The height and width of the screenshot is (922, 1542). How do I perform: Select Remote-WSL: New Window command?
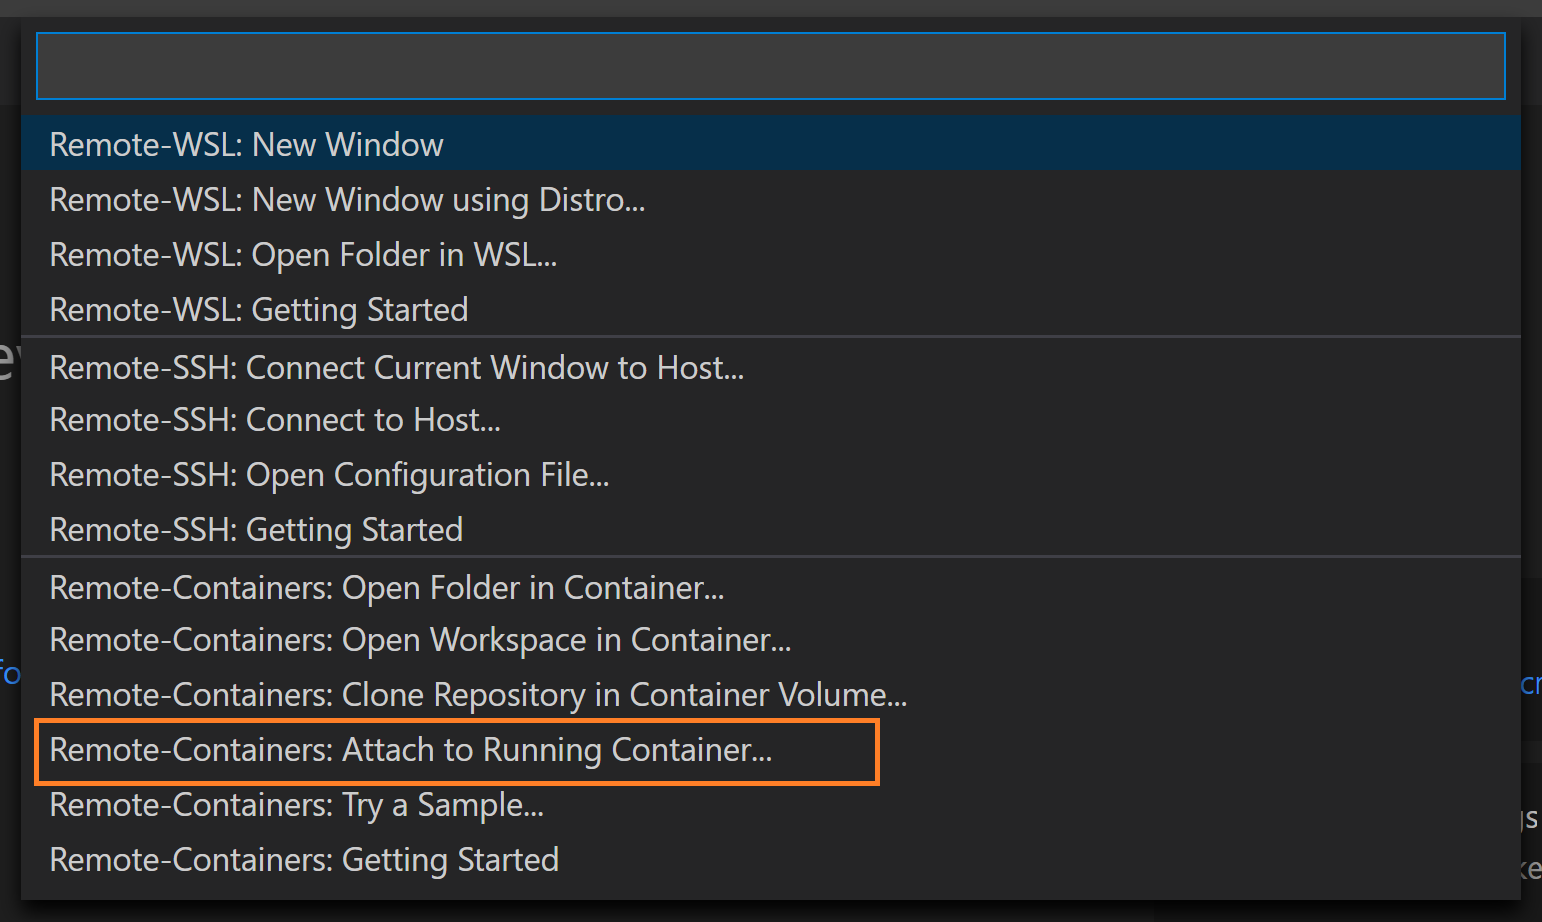(770, 144)
